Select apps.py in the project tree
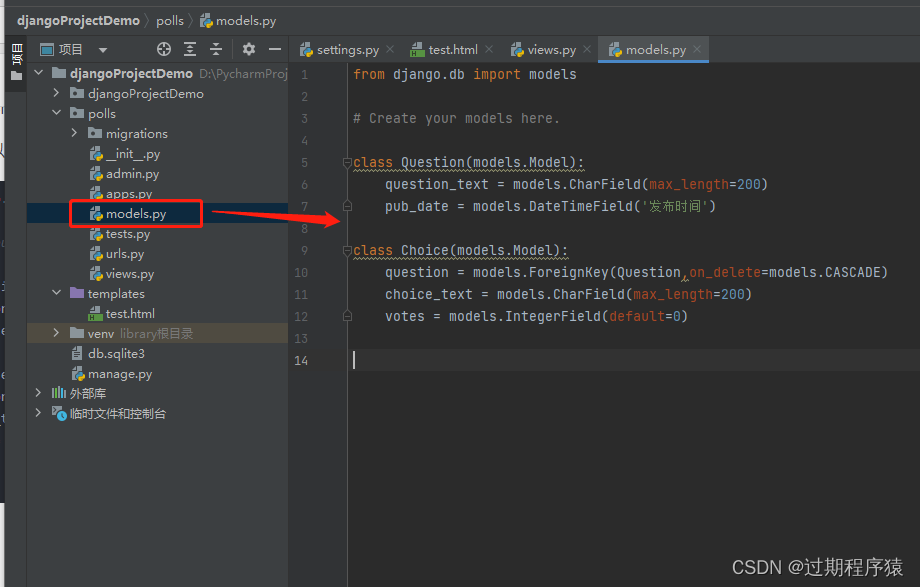Viewport: 920px width, 587px height. [129, 194]
